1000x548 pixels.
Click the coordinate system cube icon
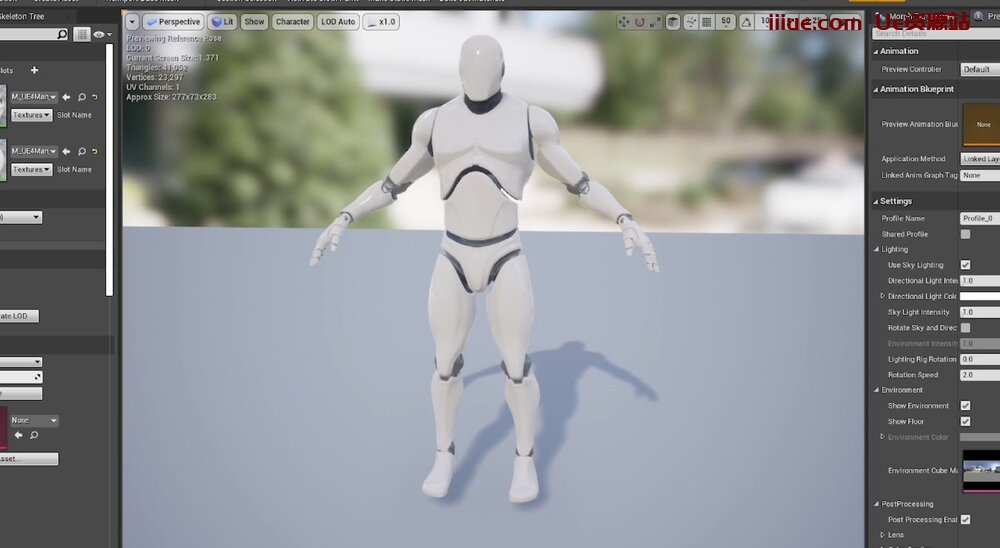click(673, 21)
